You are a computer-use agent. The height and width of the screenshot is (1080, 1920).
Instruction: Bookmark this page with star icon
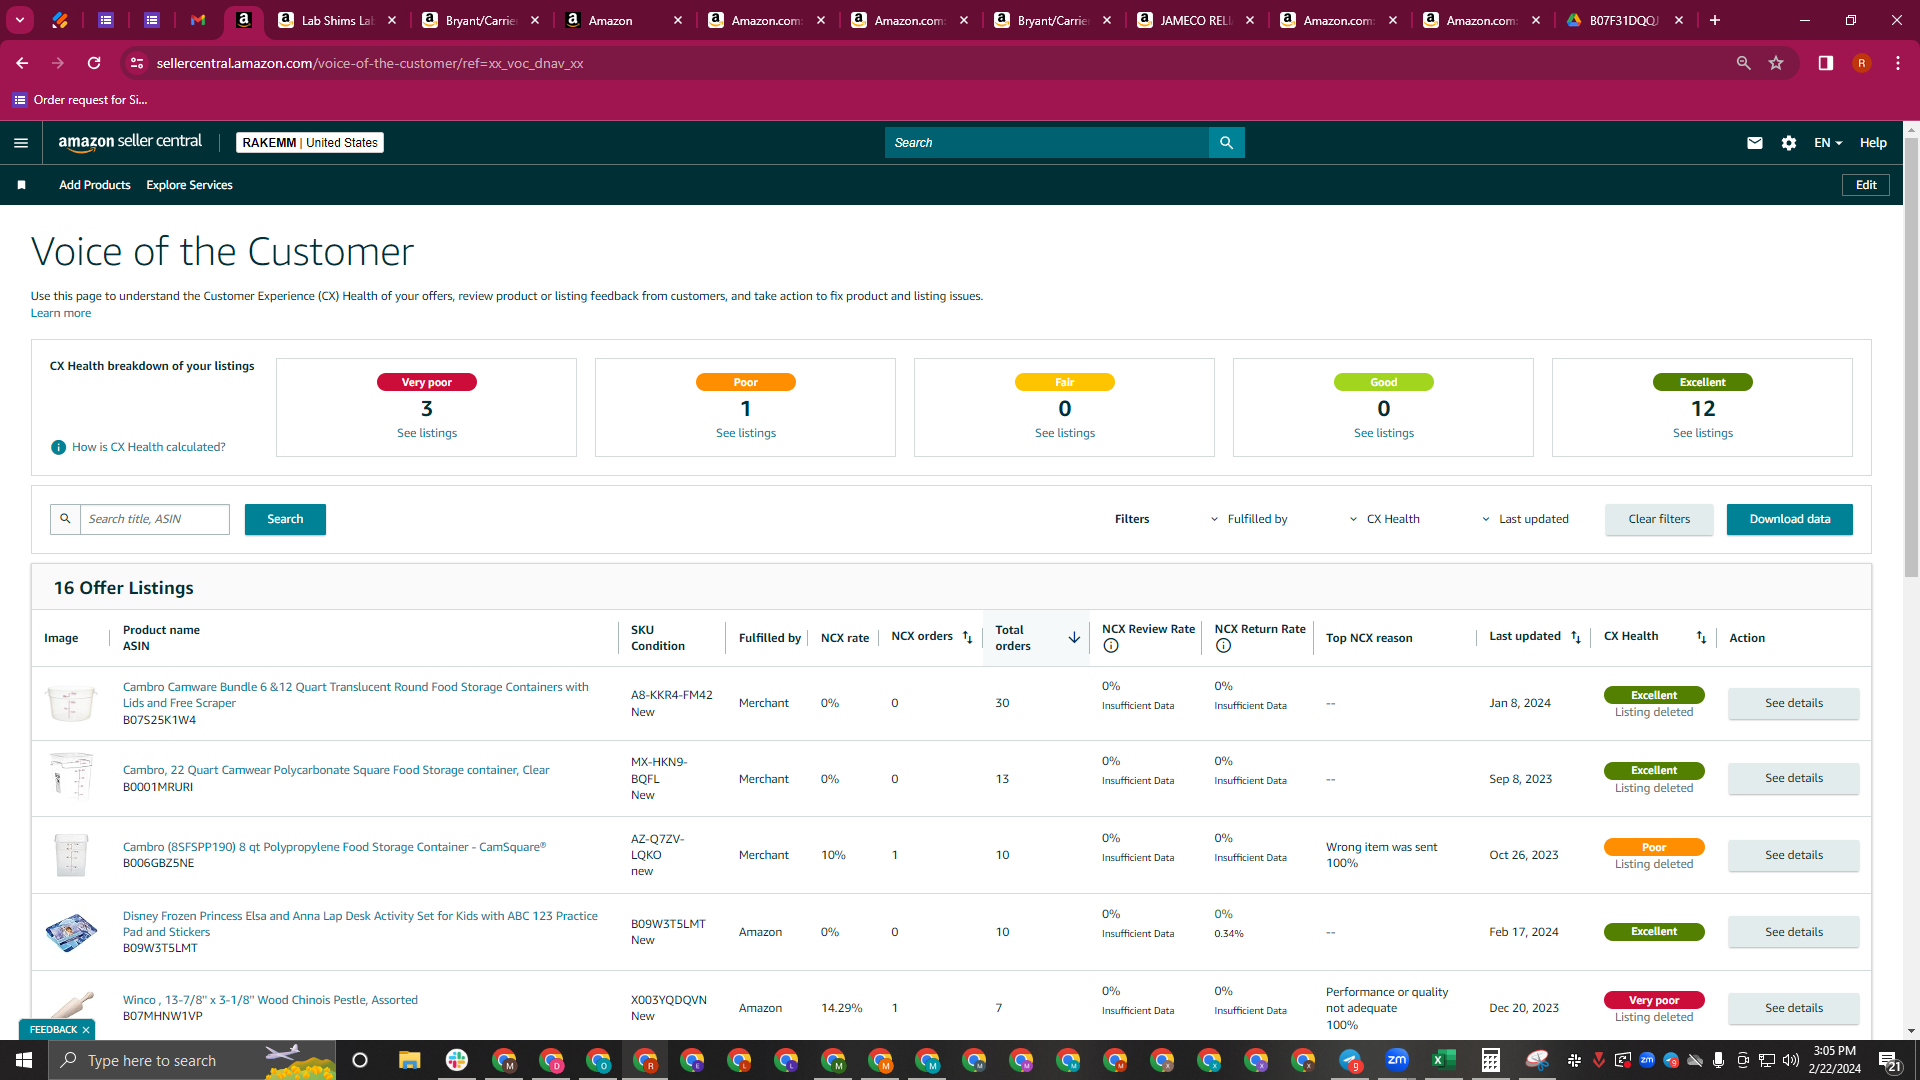[1776, 63]
